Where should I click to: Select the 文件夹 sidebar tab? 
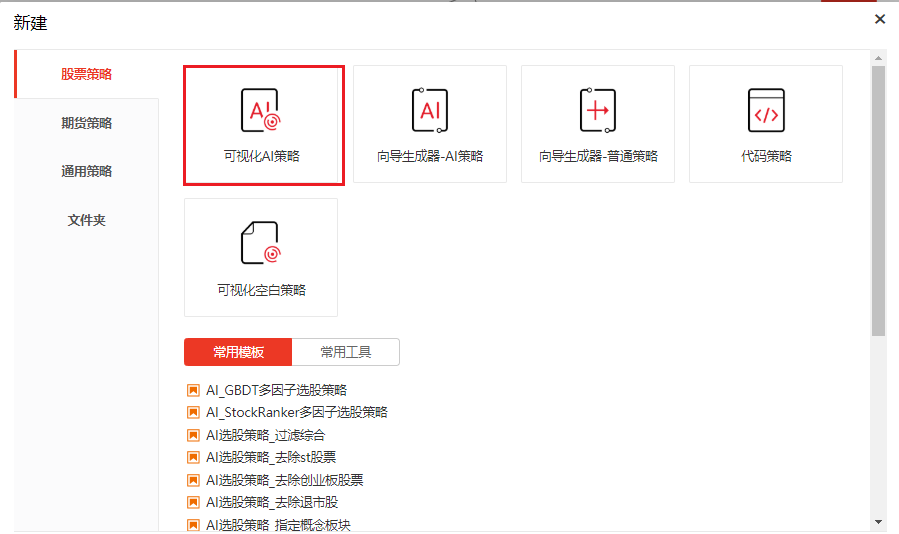pyautogui.click(x=87, y=220)
